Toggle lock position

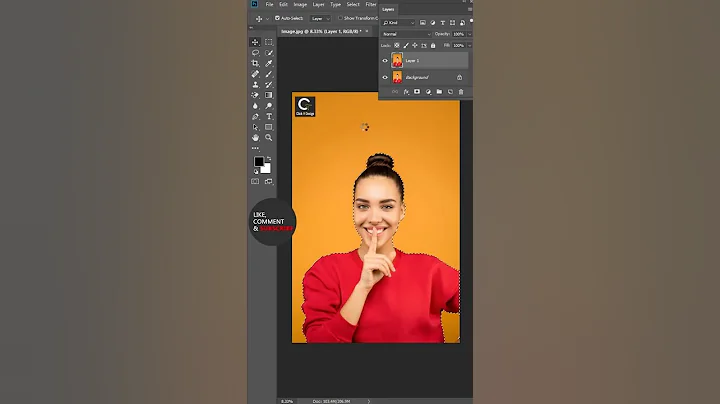[415, 45]
